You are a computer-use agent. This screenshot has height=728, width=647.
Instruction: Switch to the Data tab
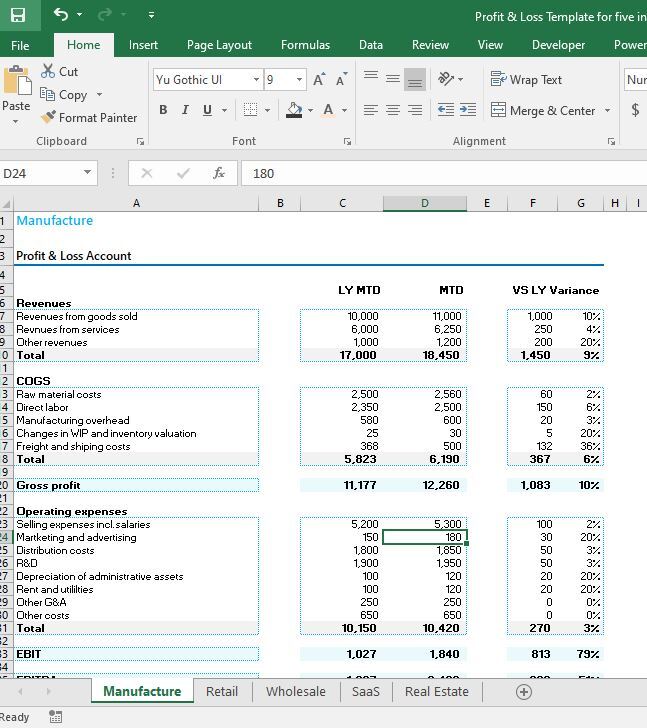pyautogui.click(x=370, y=45)
